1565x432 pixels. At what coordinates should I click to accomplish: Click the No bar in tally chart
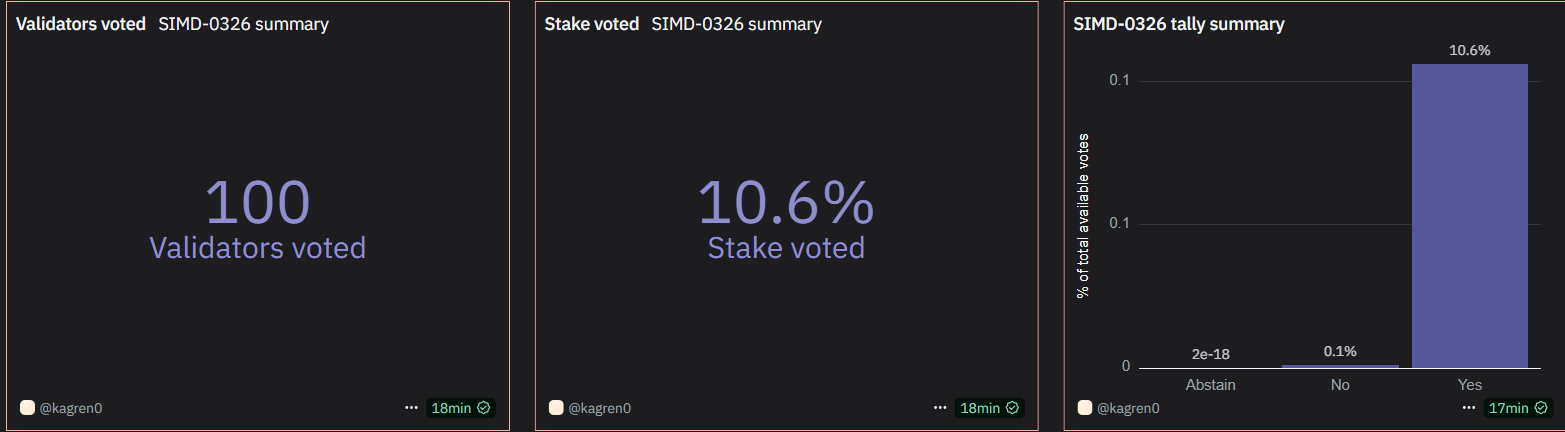[1340, 366]
